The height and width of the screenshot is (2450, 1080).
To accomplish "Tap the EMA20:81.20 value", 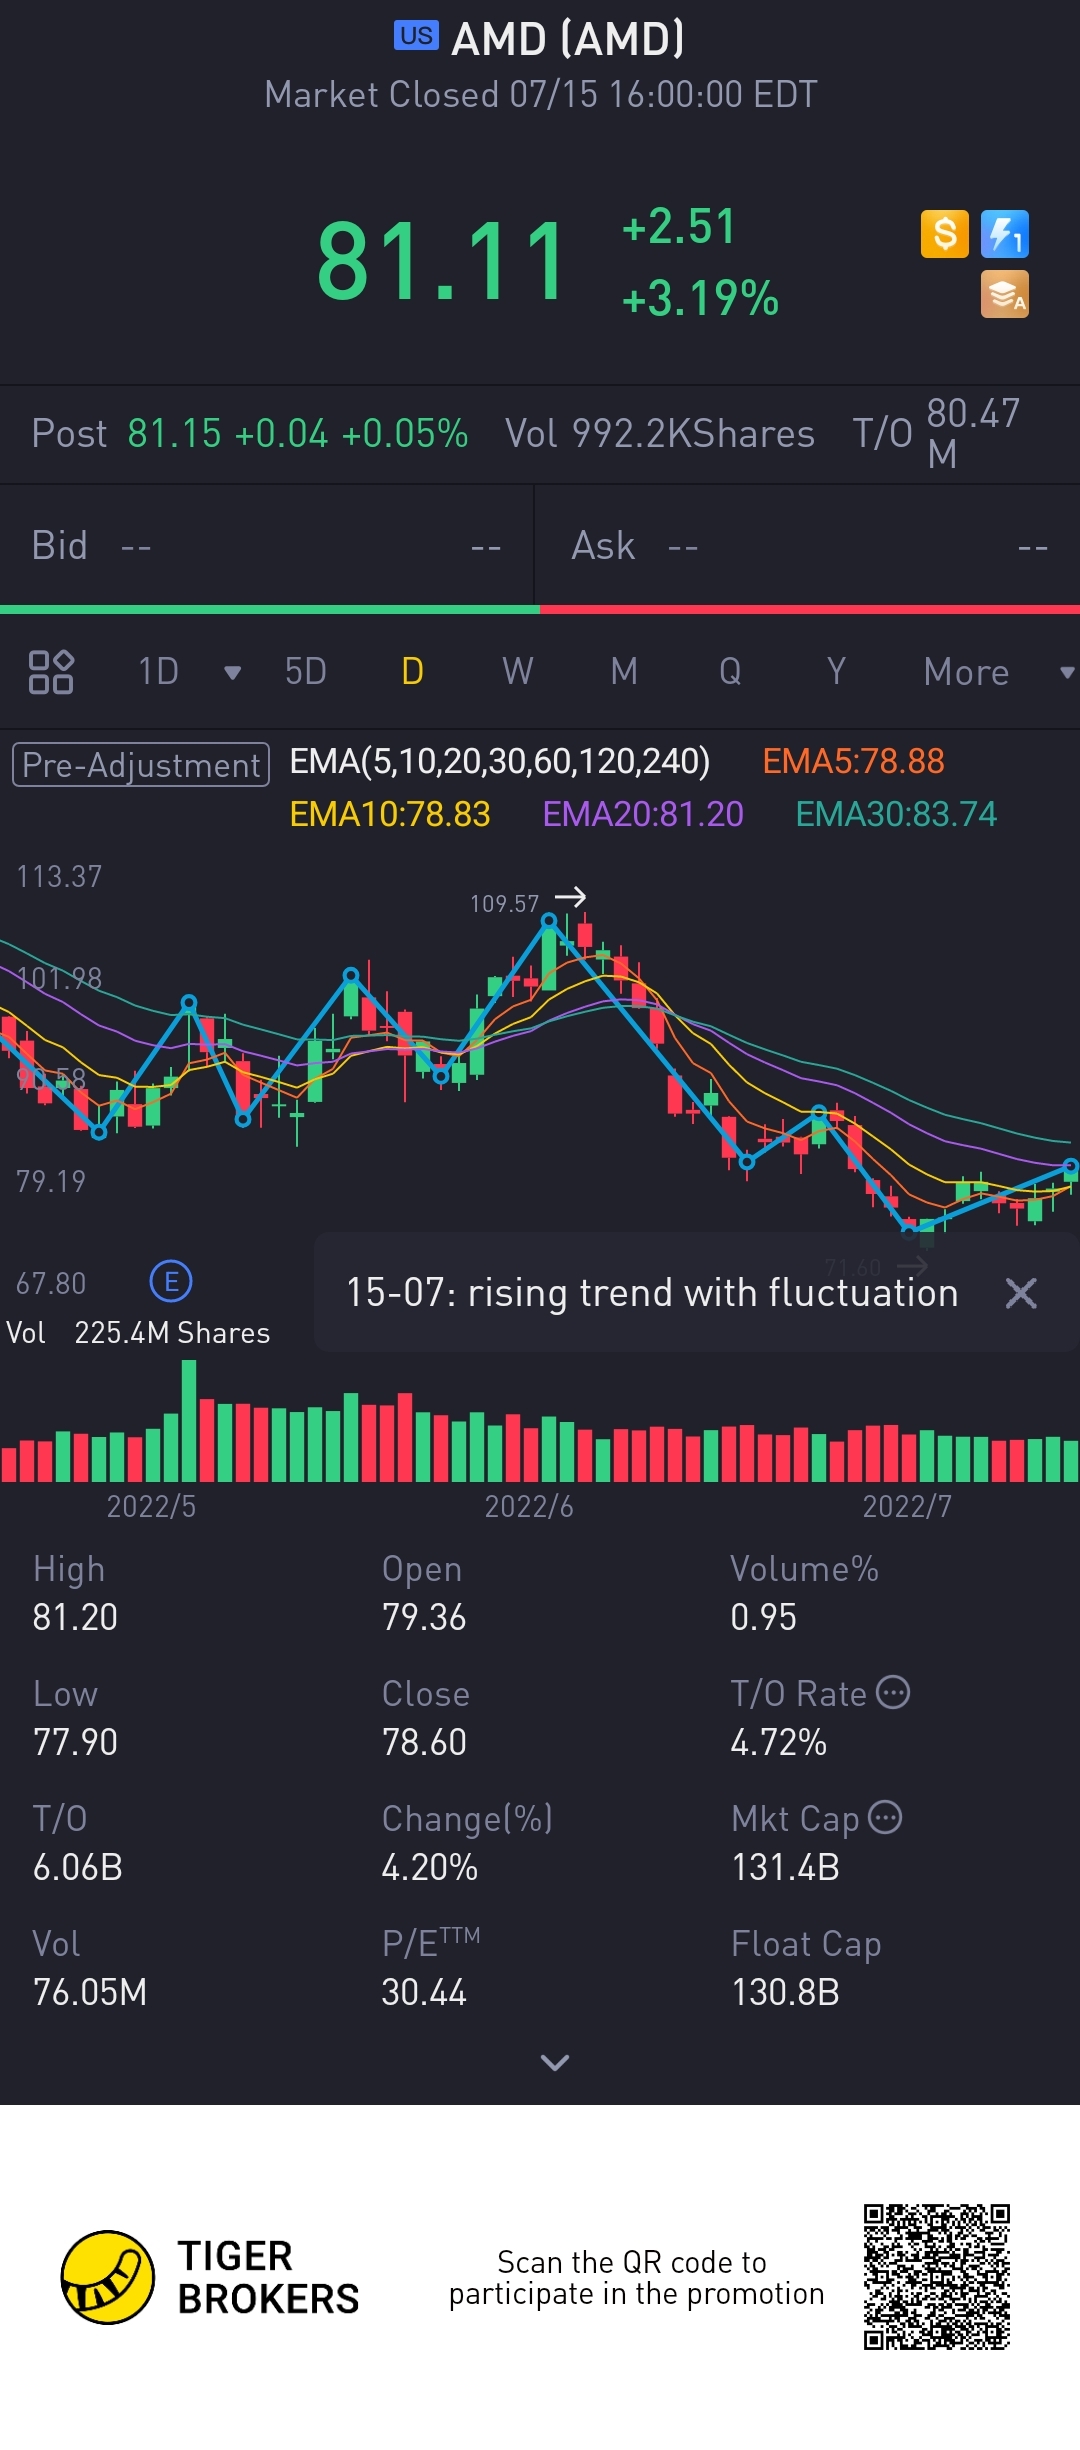I will click(643, 815).
